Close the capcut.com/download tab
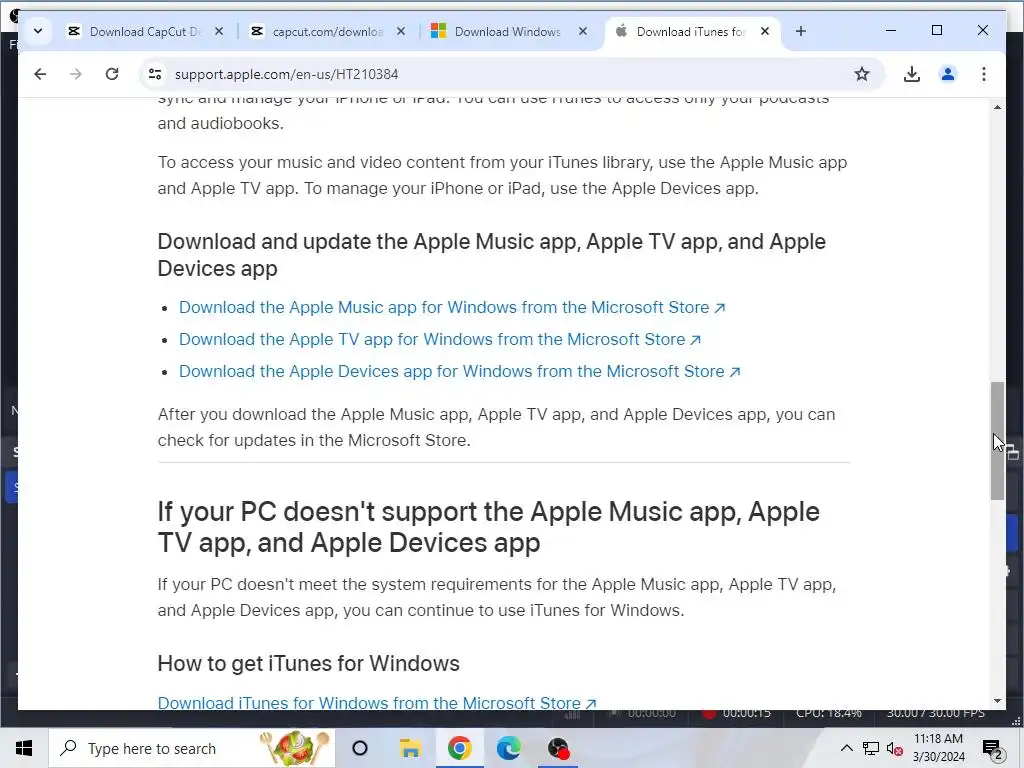 (x=401, y=31)
